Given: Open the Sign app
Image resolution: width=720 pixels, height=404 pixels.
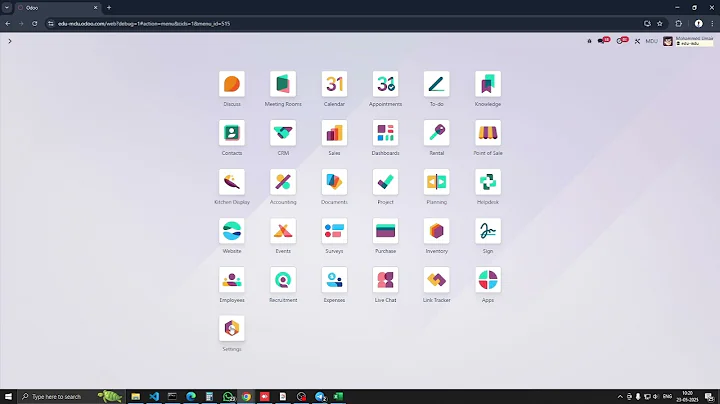Looking at the screenshot, I should click(488, 231).
